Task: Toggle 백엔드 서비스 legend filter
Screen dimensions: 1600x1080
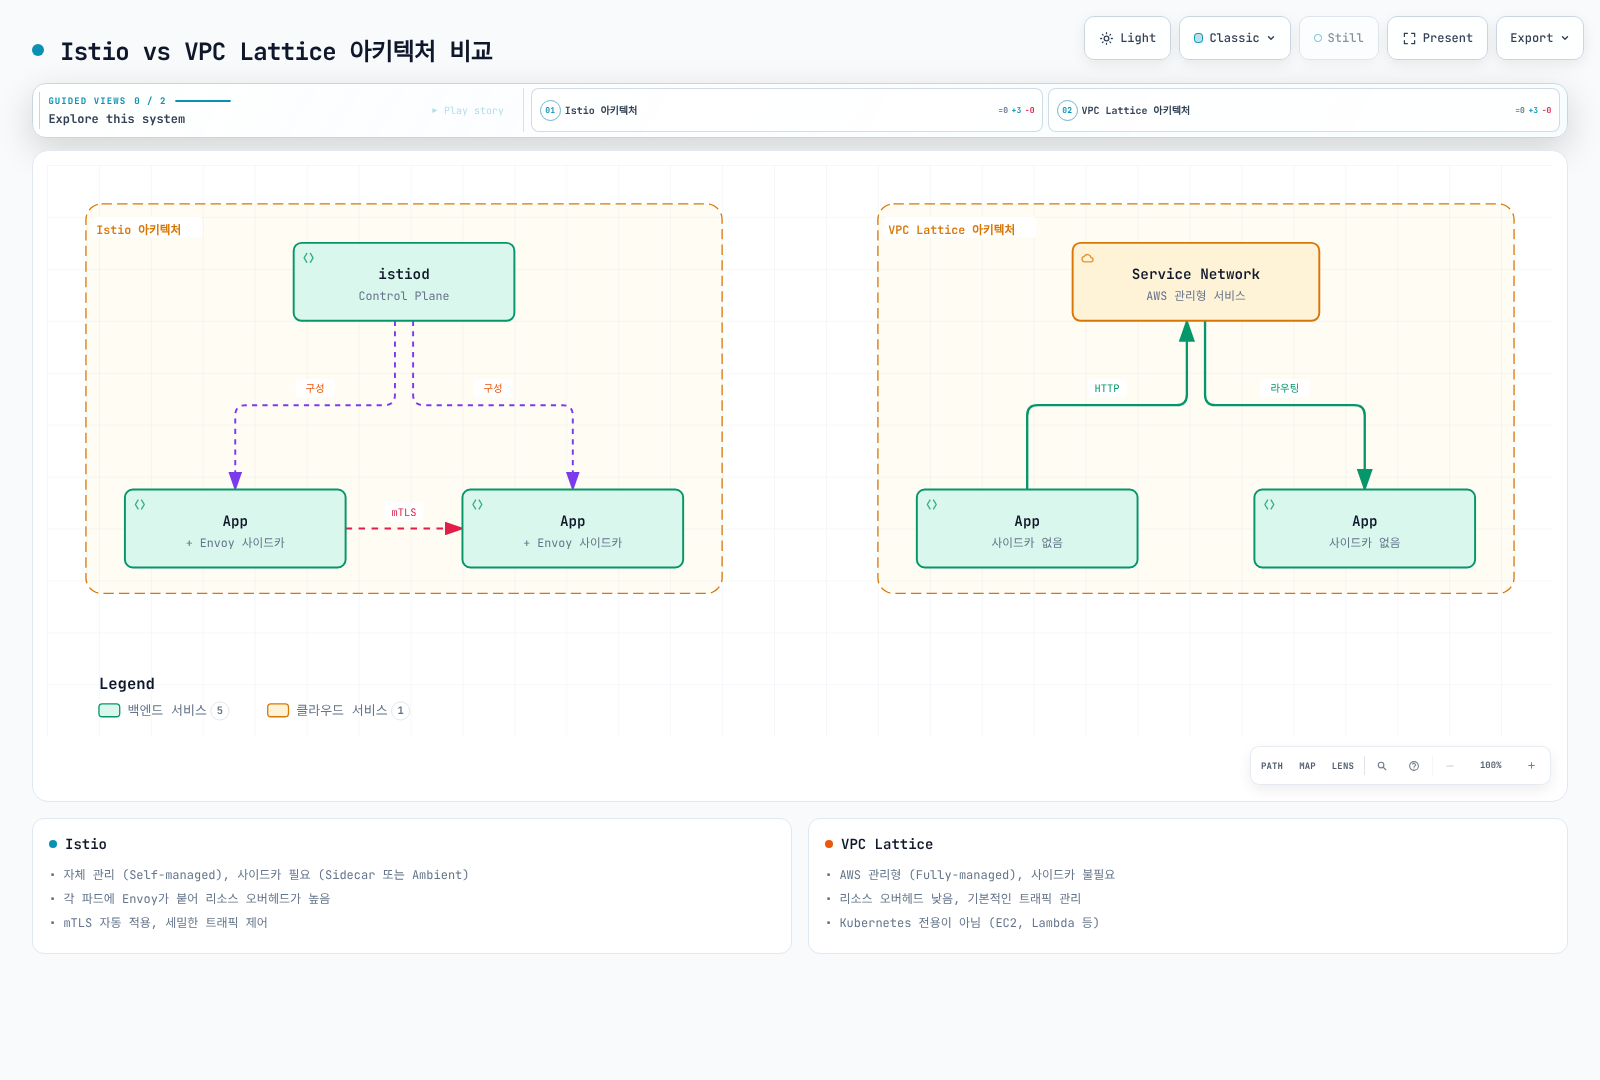Action: (x=164, y=710)
